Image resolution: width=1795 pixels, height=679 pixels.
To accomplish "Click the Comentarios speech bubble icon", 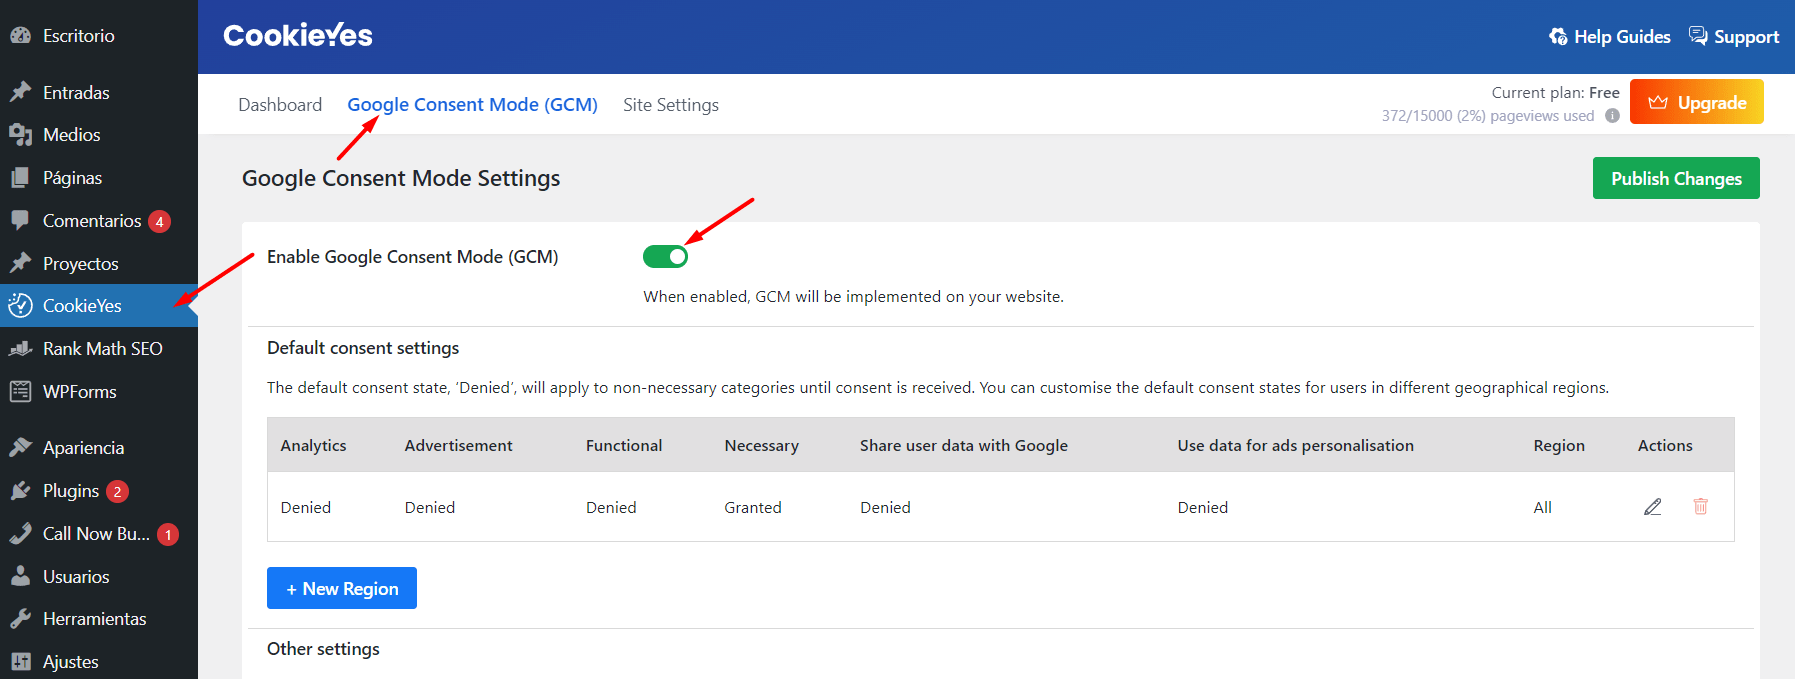I will (x=20, y=220).
